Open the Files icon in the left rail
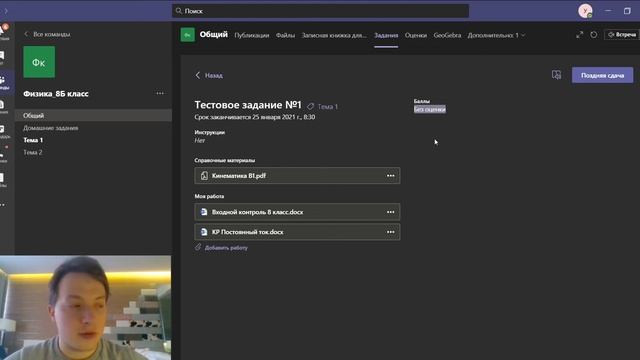Image resolution: width=640 pixels, height=360 pixels. 2,179
